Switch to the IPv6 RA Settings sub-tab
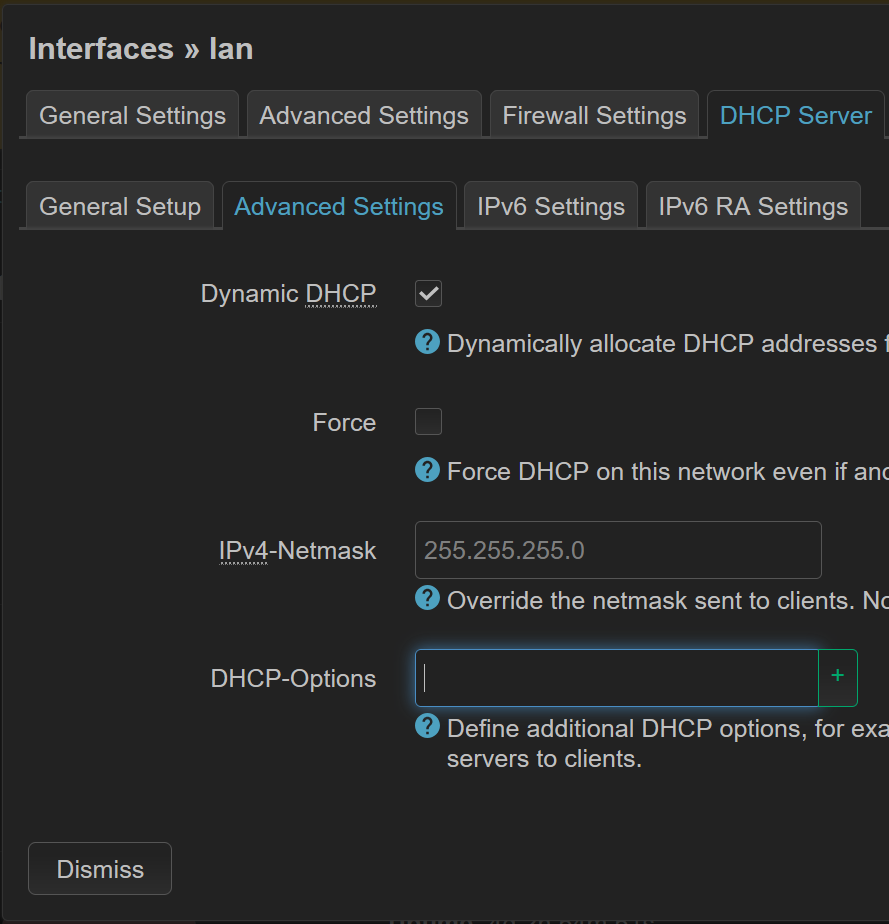 pyautogui.click(x=753, y=206)
